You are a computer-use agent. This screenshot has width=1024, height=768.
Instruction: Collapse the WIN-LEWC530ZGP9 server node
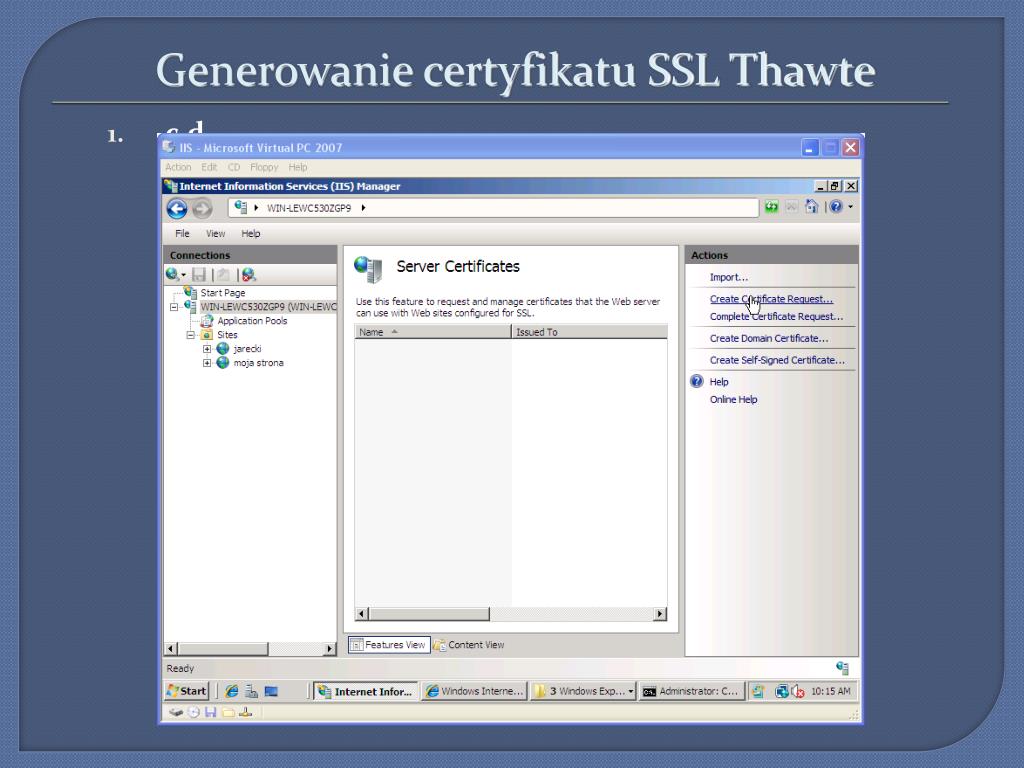click(174, 307)
